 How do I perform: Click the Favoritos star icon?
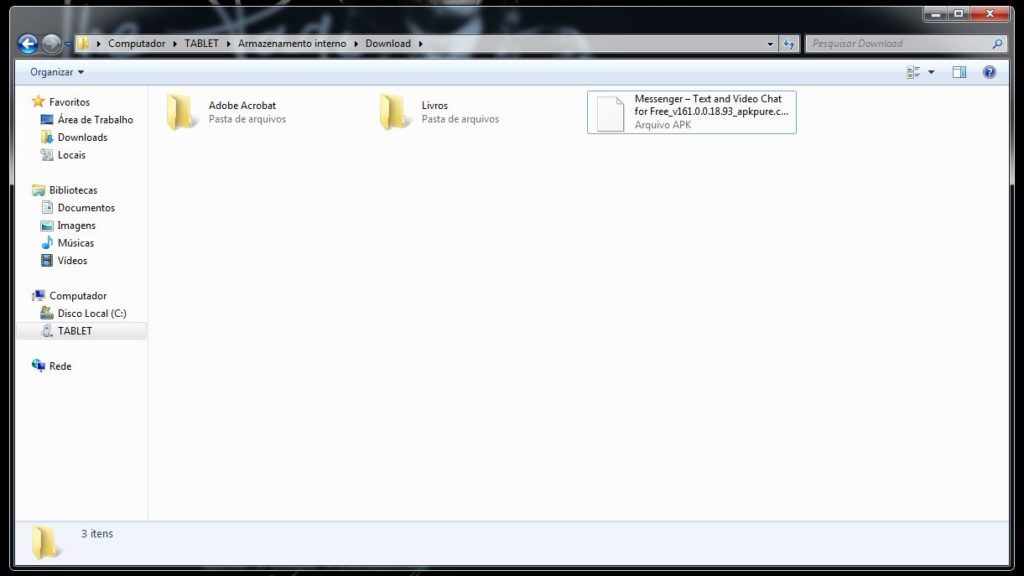click(x=39, y=101)
